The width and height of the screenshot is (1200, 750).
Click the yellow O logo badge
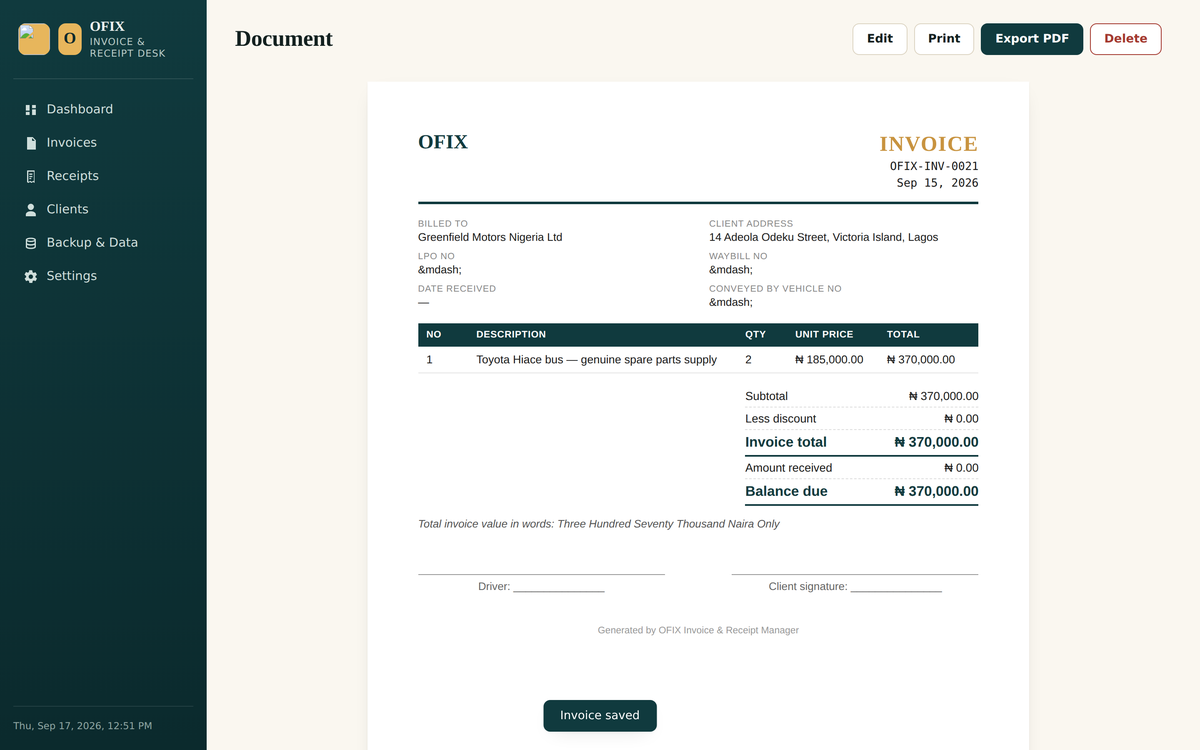pyautogui.click(x=70, y=39)
